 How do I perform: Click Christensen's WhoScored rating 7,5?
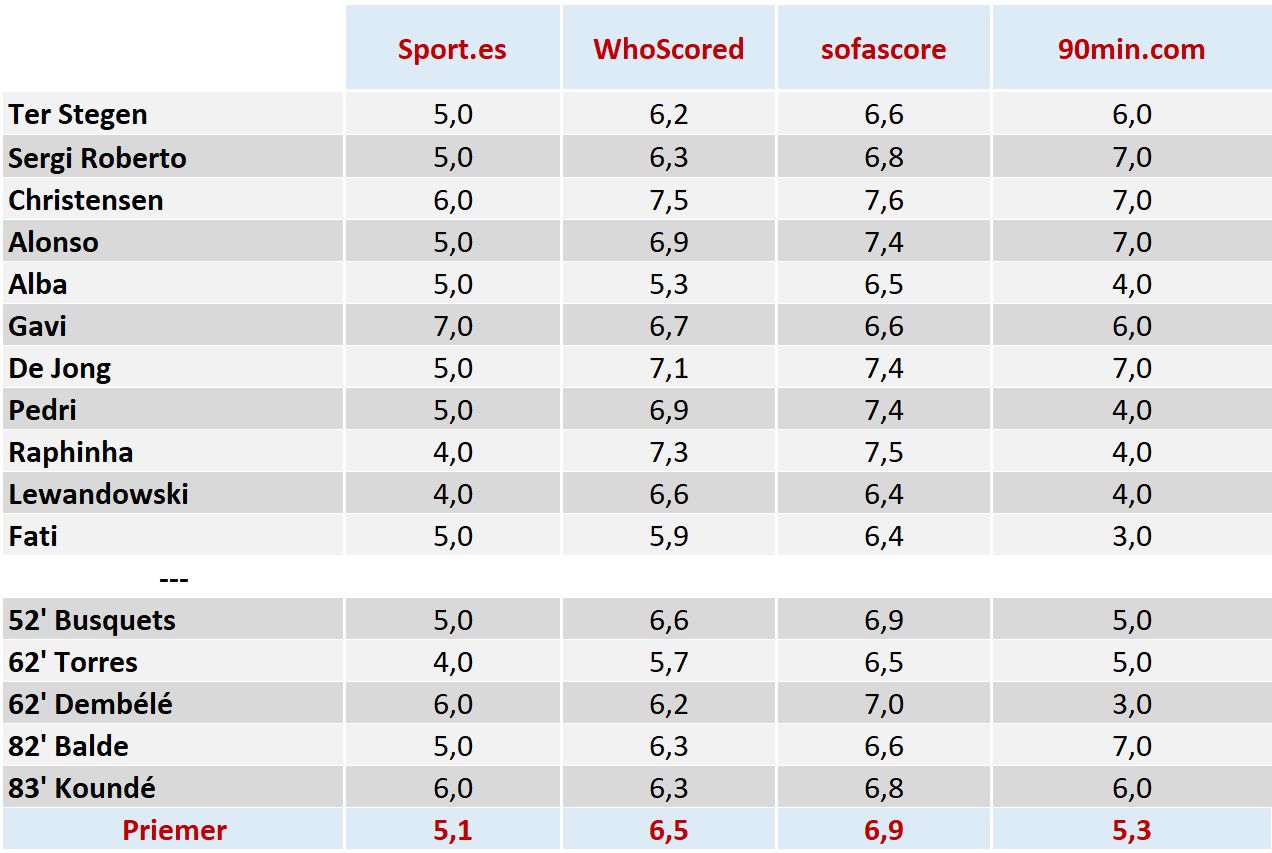[x=668, y=200]
